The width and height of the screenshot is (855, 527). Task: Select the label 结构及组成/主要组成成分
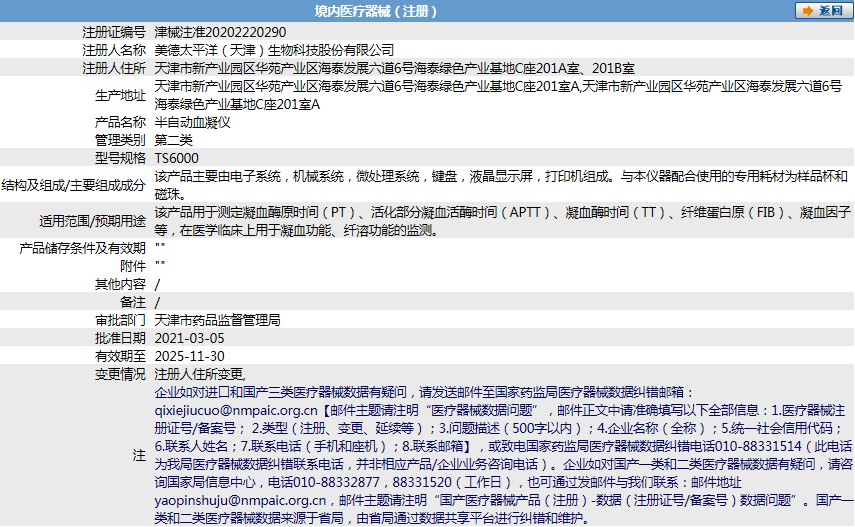74,185
